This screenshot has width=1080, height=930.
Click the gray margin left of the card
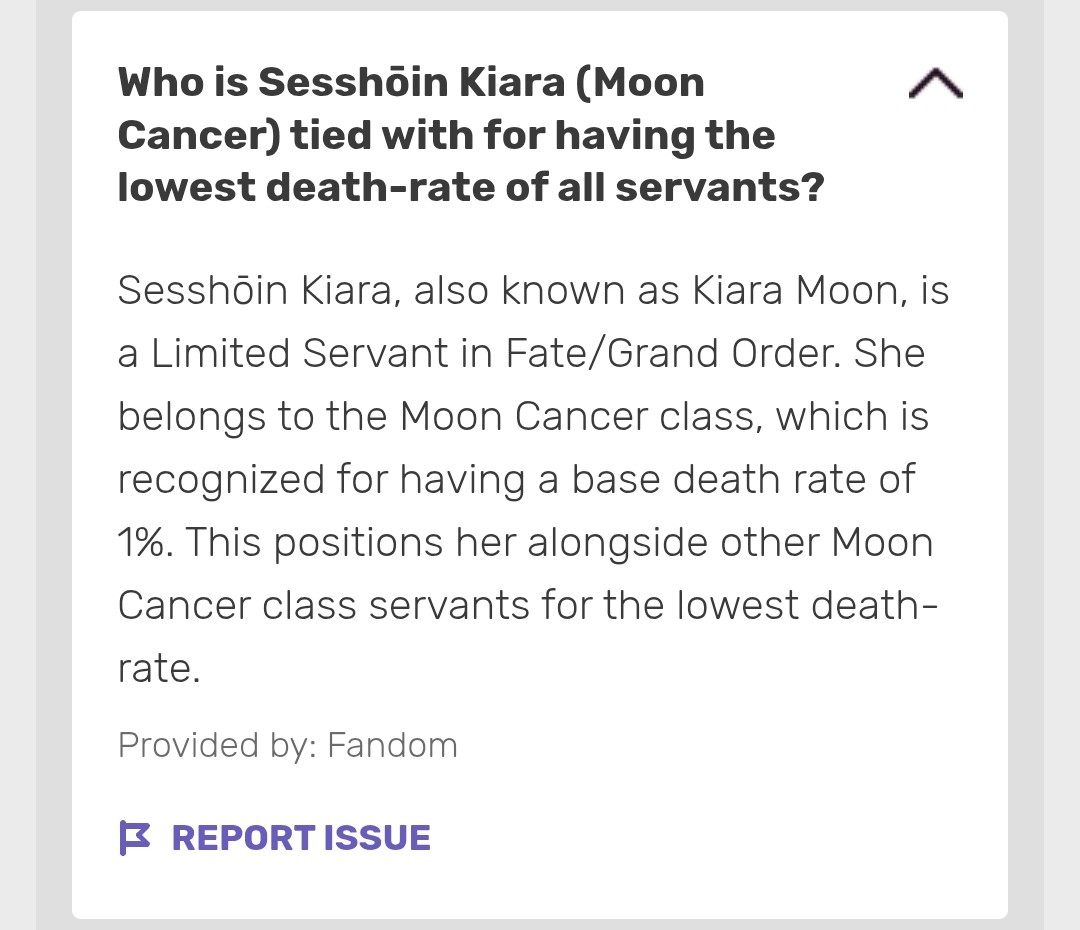(x=54, y=465)
